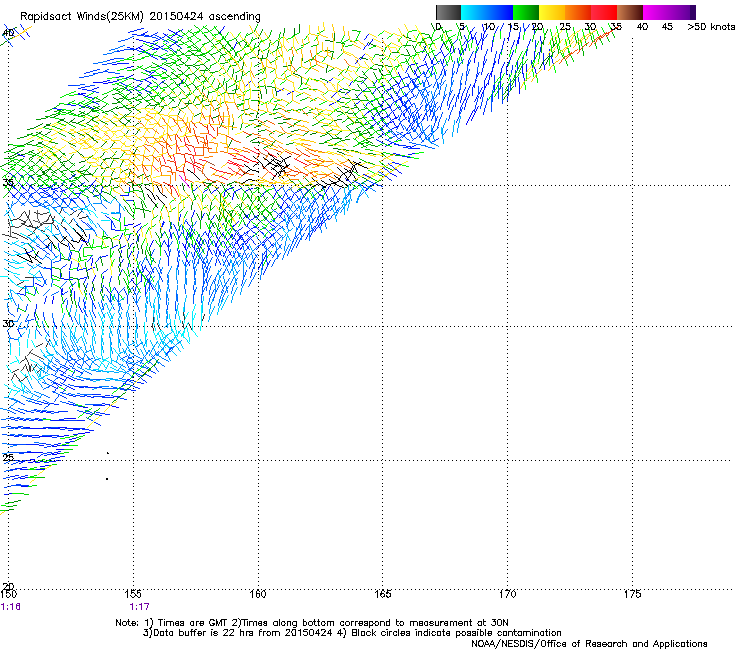This screenshot has width=740, height=650.
Task: Click the brown 35-40 knots legend segment
Action: pos(630,12)
